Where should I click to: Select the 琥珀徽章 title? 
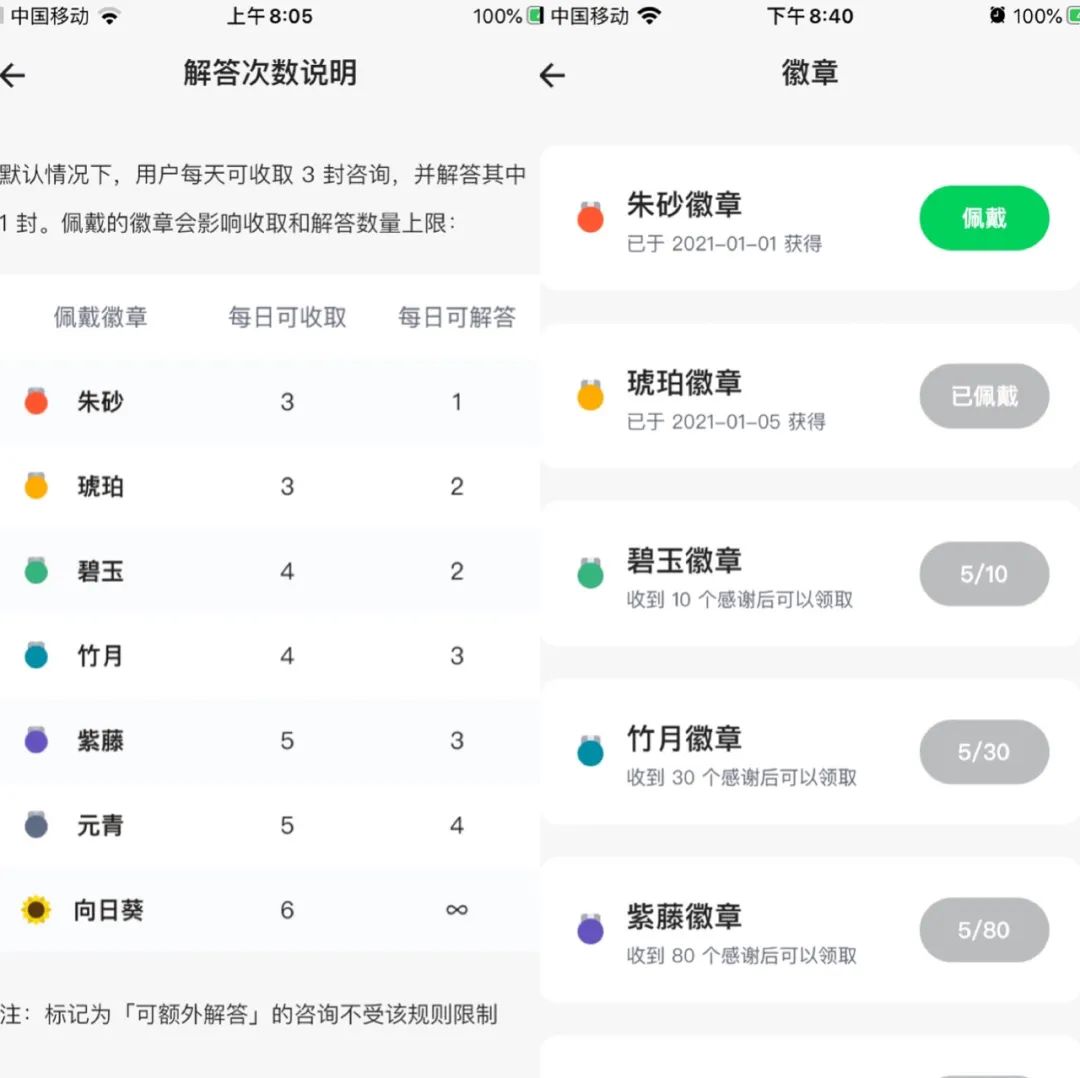[x=684, y=382]
